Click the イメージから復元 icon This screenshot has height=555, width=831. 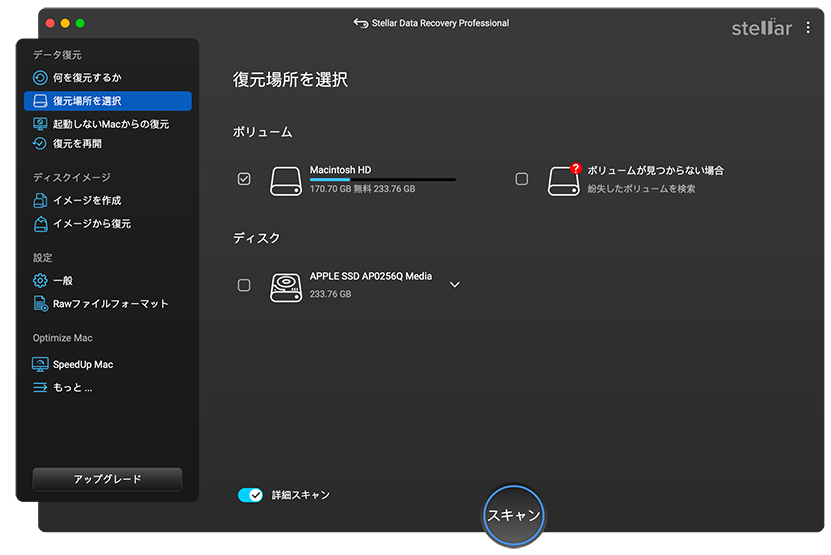click(40, 224)
